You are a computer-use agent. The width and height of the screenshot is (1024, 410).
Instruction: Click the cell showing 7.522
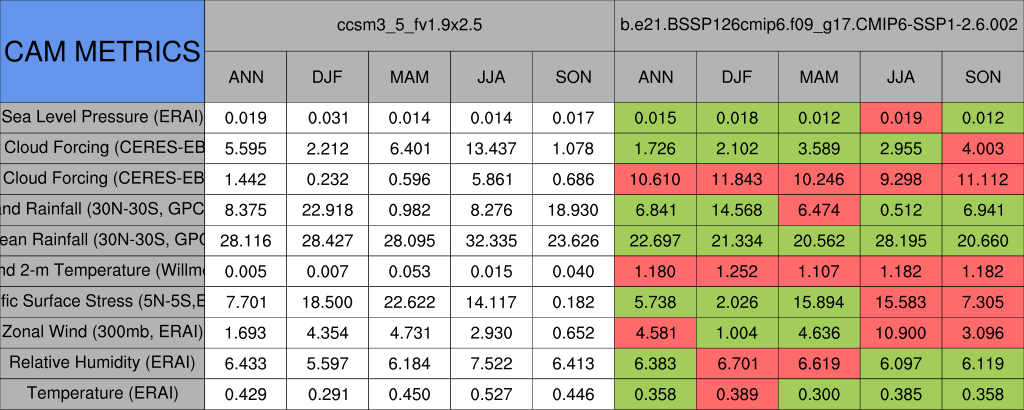491,362
